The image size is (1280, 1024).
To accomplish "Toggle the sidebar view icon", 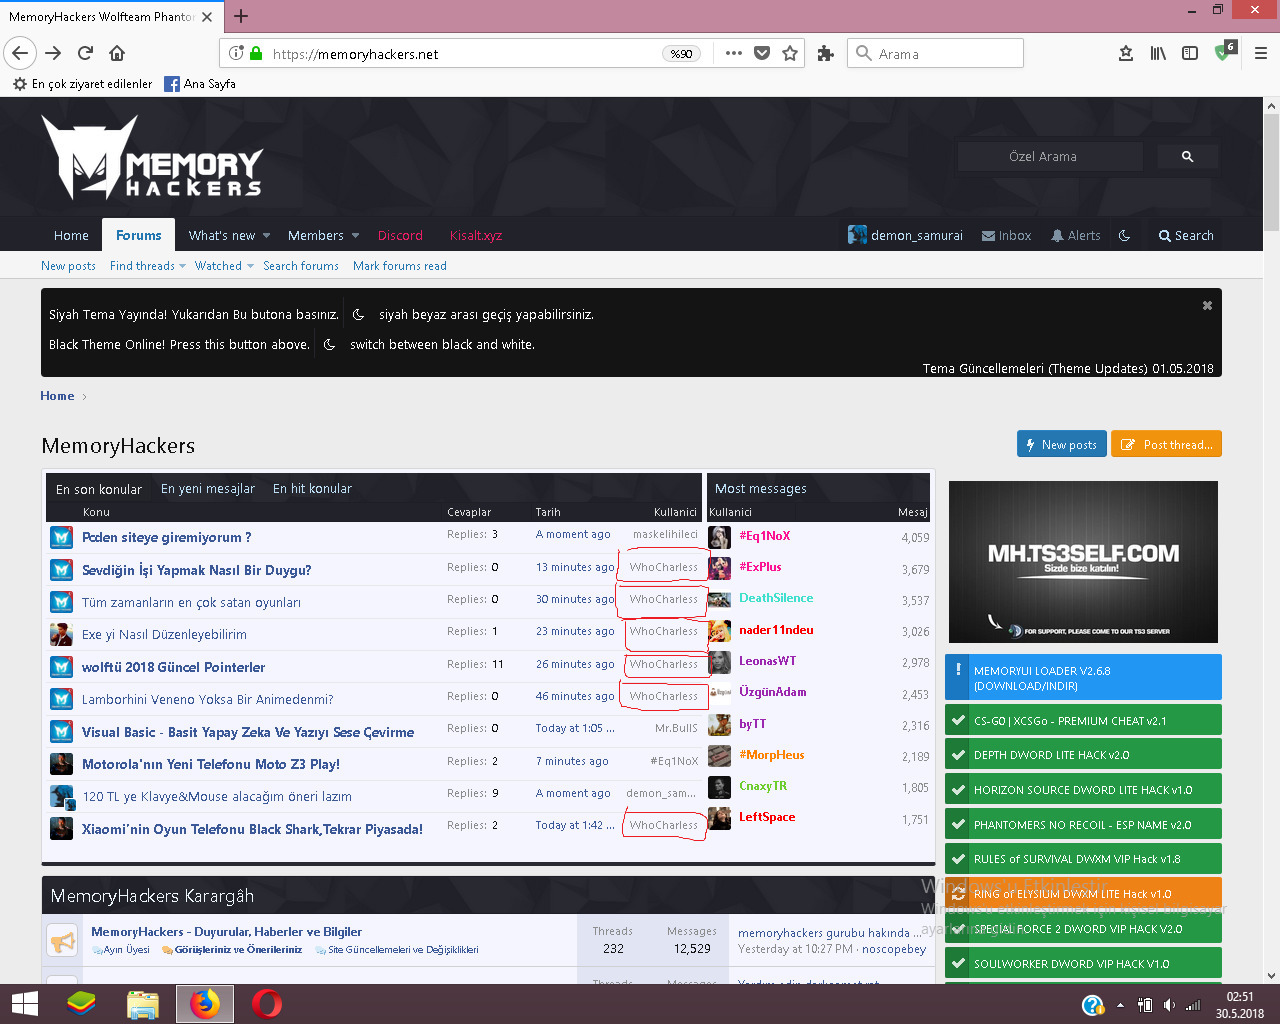I will [x=1190, y=53].
